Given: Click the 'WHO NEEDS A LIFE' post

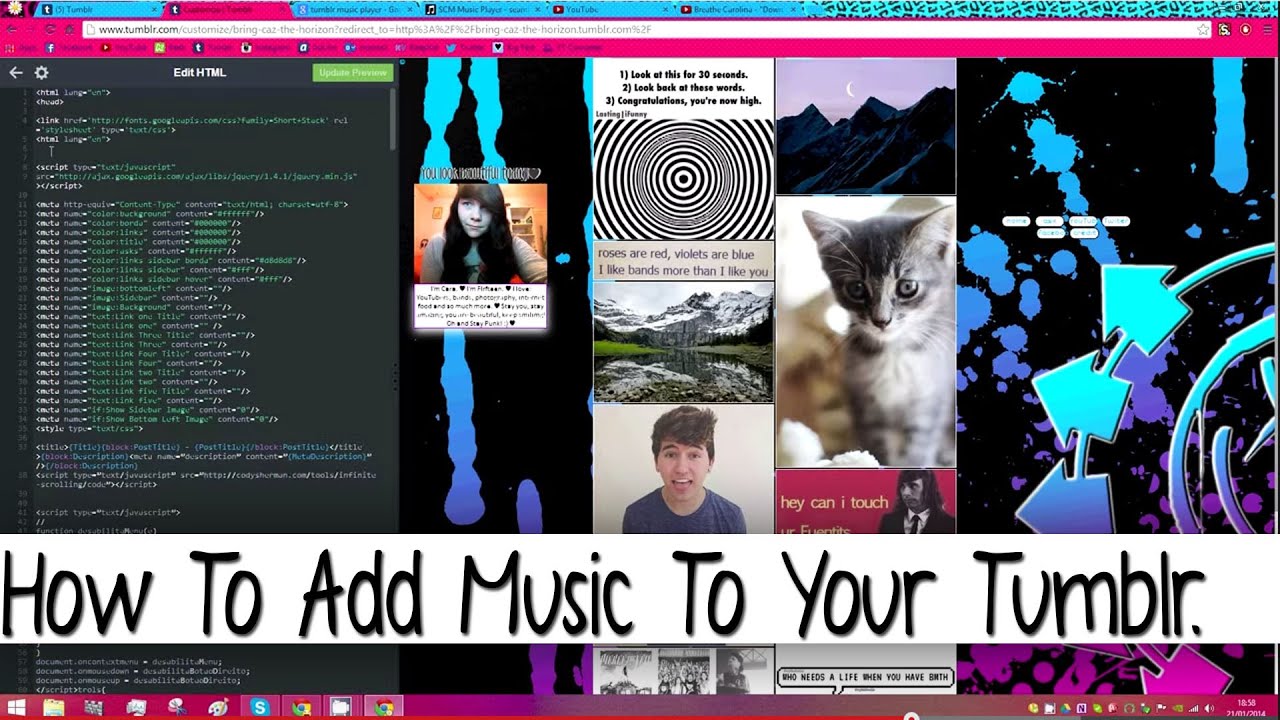Looking at the screenshot, I should tap(865, 677).
